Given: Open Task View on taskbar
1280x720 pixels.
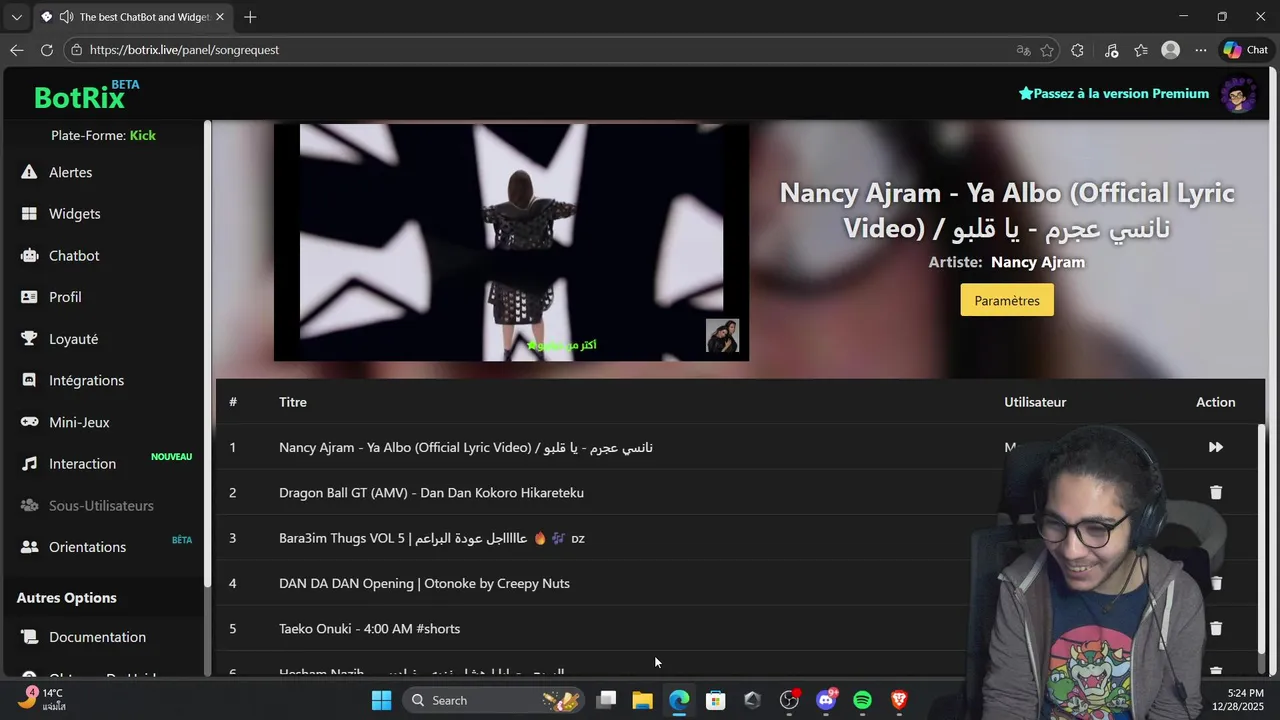Looking at the screenshot, I should (x=606, y=700).
